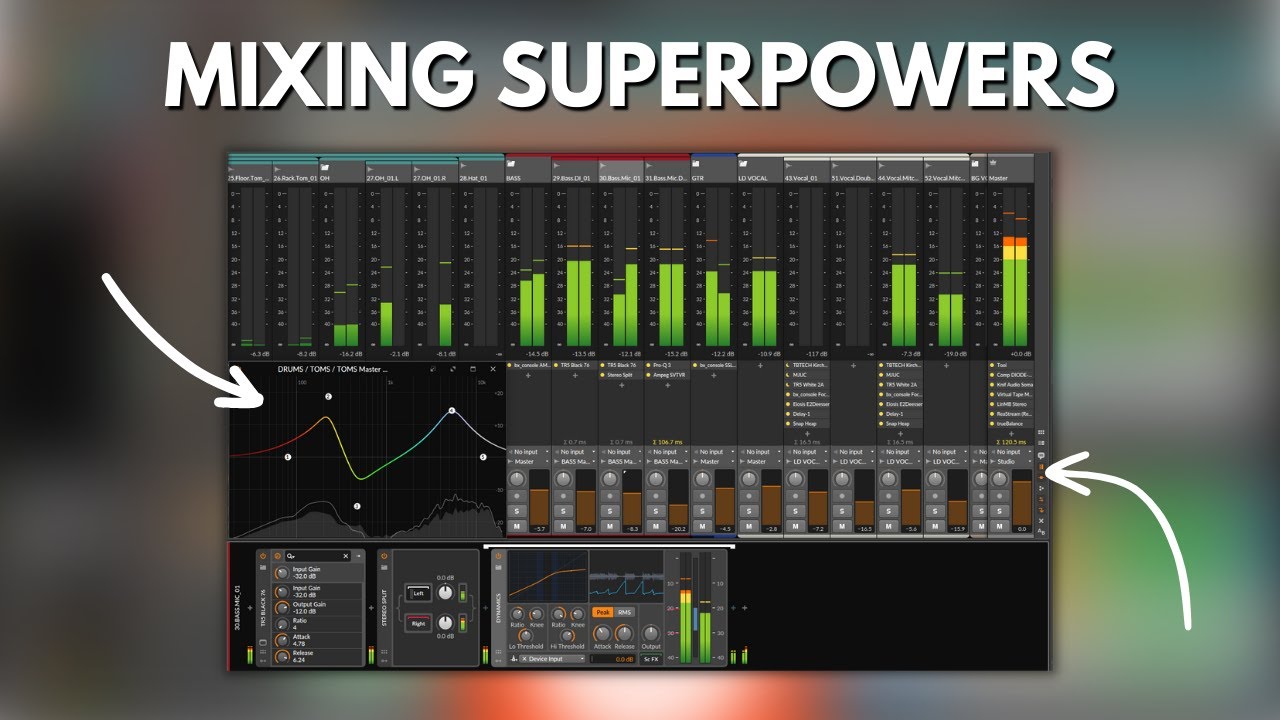
Task: Click the play triangle on 29.Bass.DI_01 header
Action: point(557,166)
